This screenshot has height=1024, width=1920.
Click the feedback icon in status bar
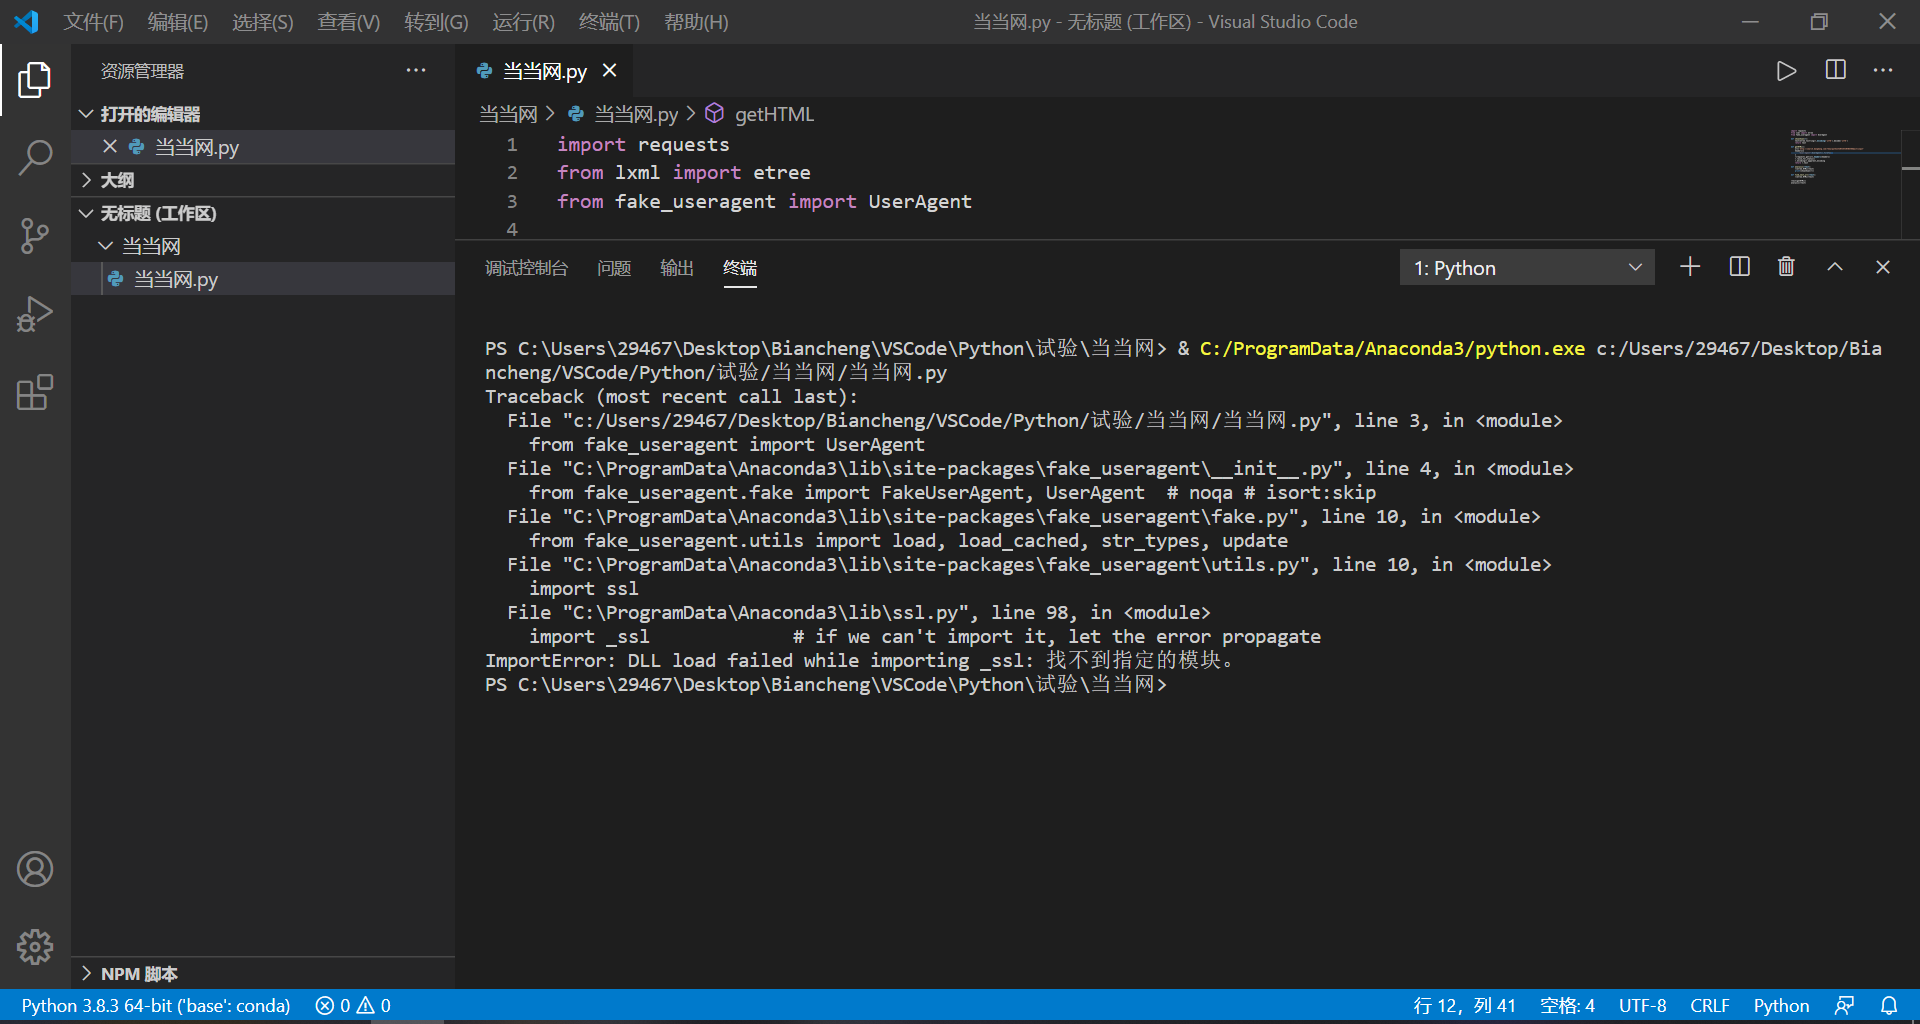[1845, 1006]
